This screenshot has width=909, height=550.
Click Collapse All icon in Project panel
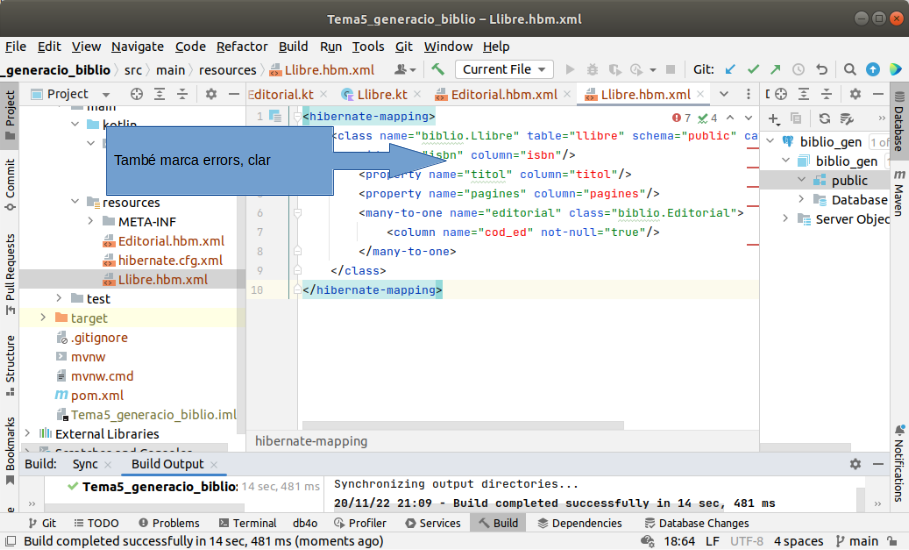tap(182, 94)
